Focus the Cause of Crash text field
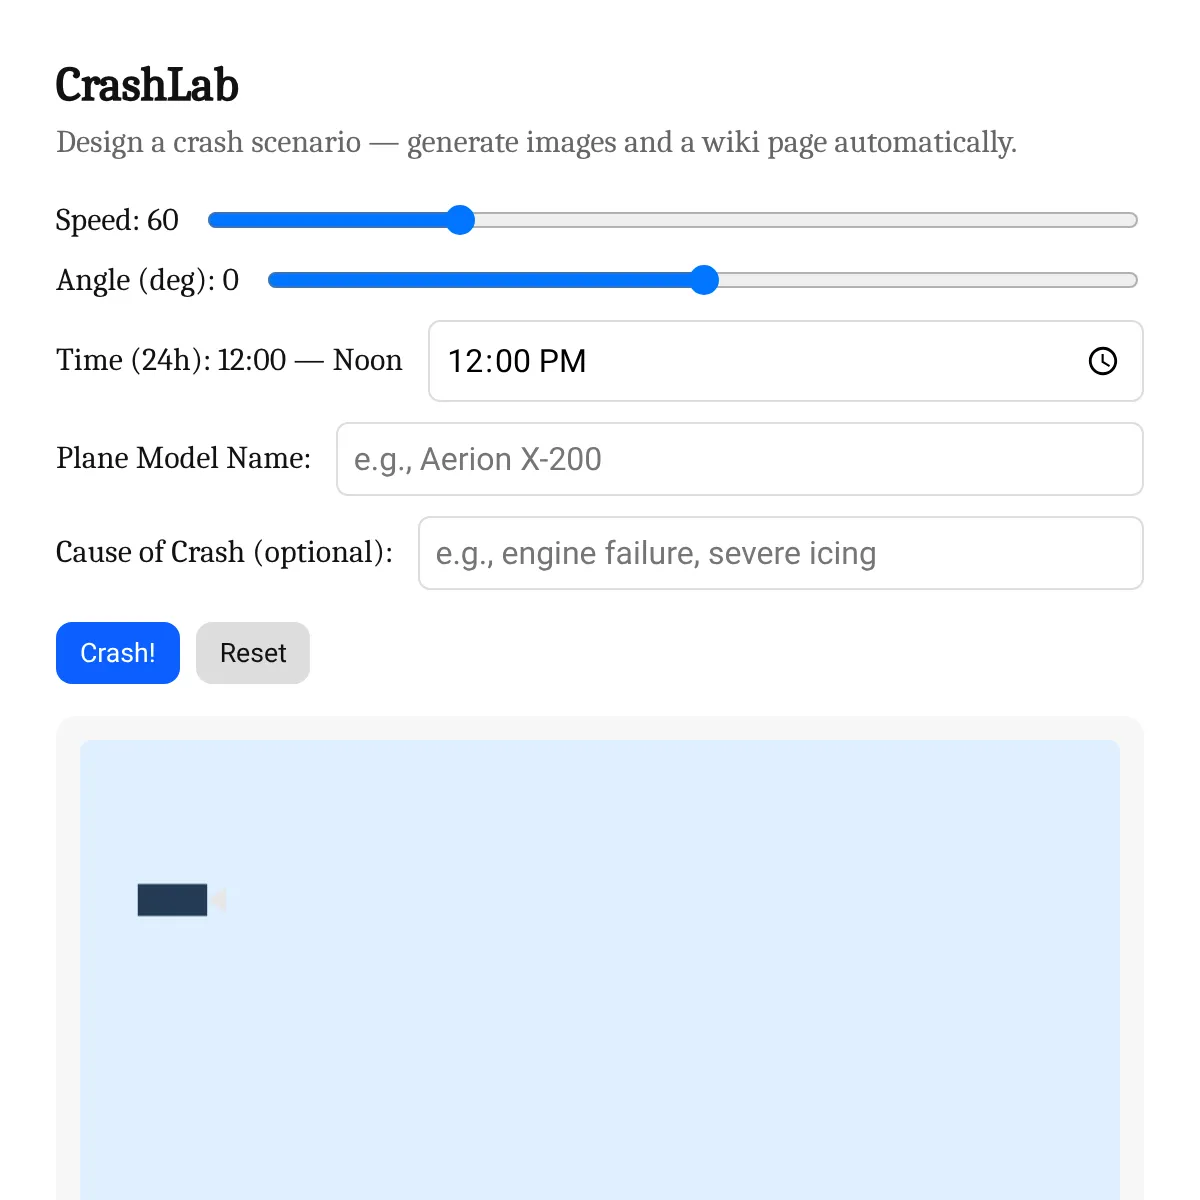 [780, 553]
